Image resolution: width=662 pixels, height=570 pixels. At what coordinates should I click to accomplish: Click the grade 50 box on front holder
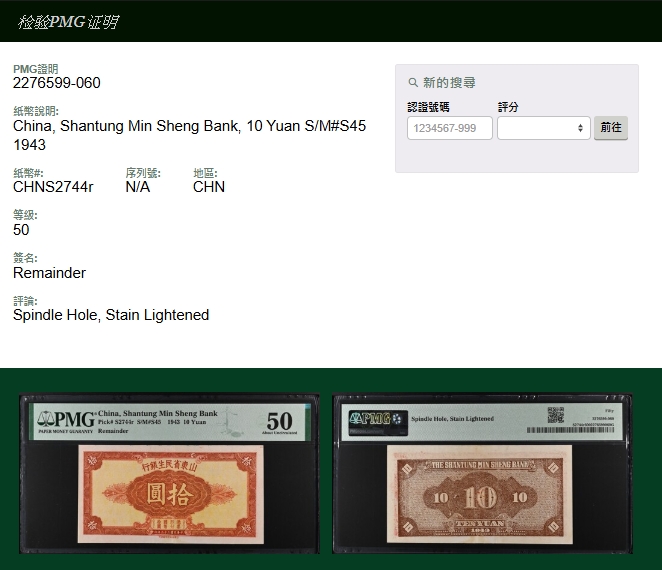point(279,420)
